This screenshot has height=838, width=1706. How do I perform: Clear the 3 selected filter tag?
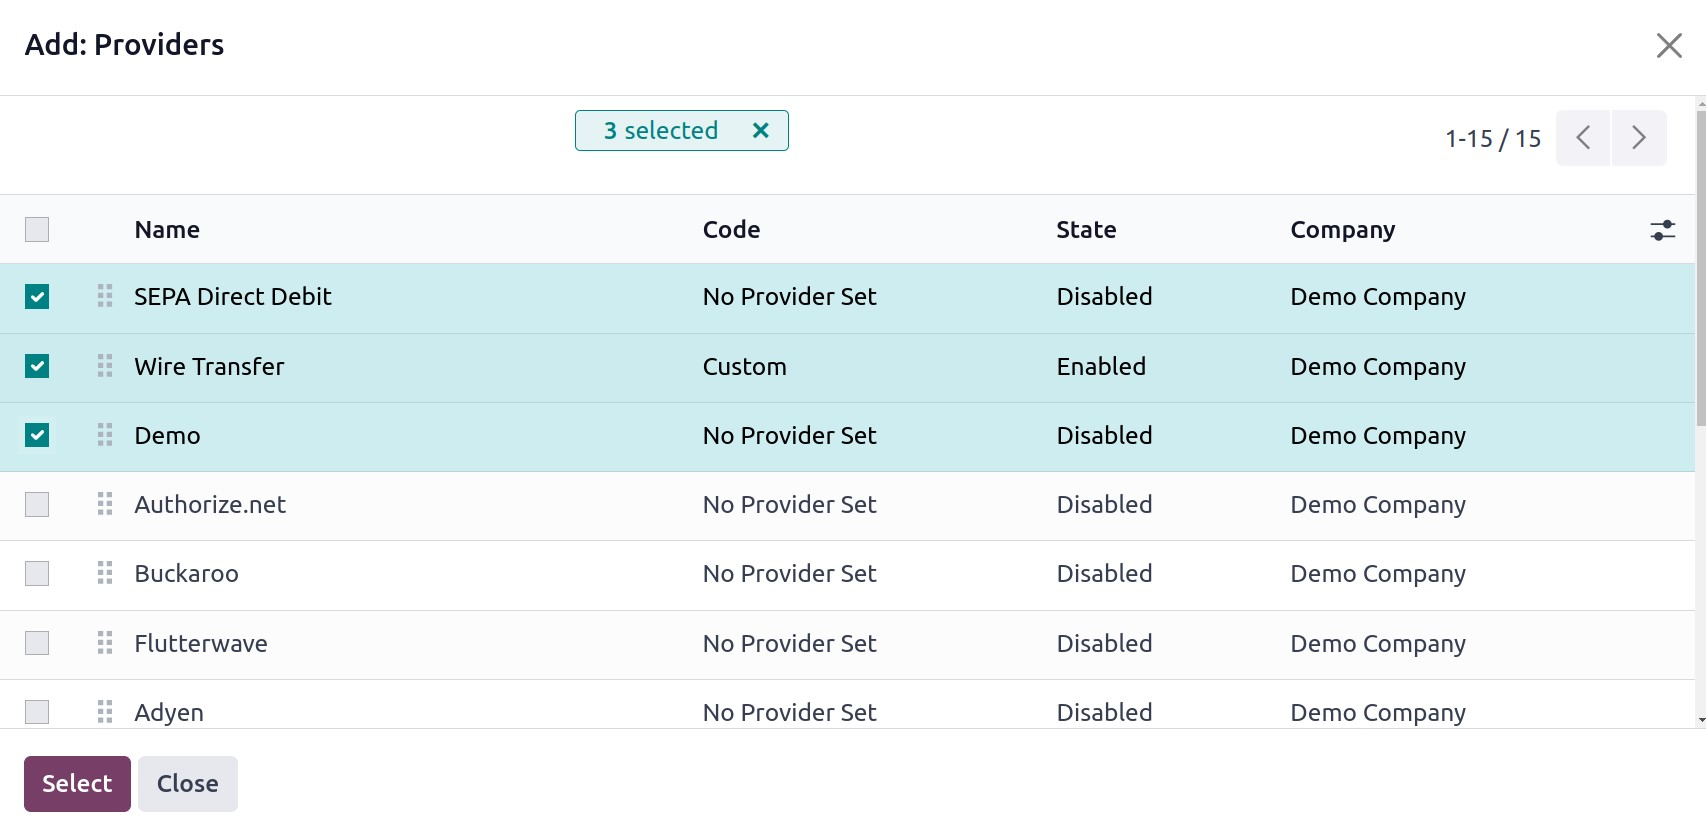tap(760, 131)
